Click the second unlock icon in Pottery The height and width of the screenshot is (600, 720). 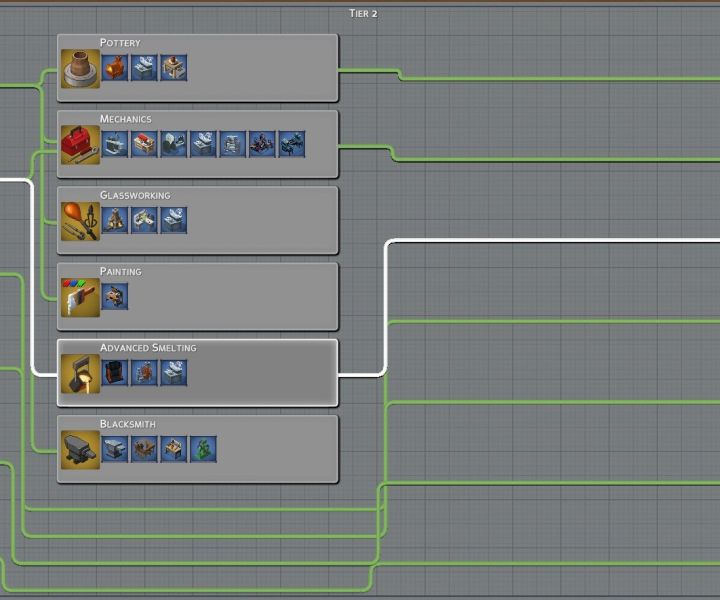144,68
